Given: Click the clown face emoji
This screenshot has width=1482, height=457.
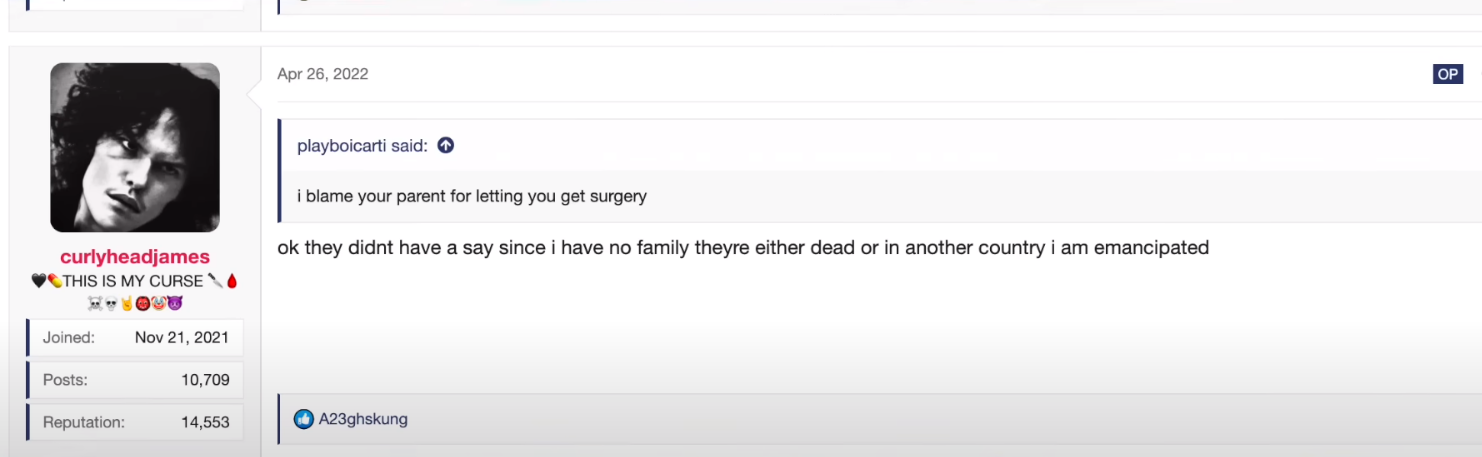Looking at the screenshot, I should point(159,303).
